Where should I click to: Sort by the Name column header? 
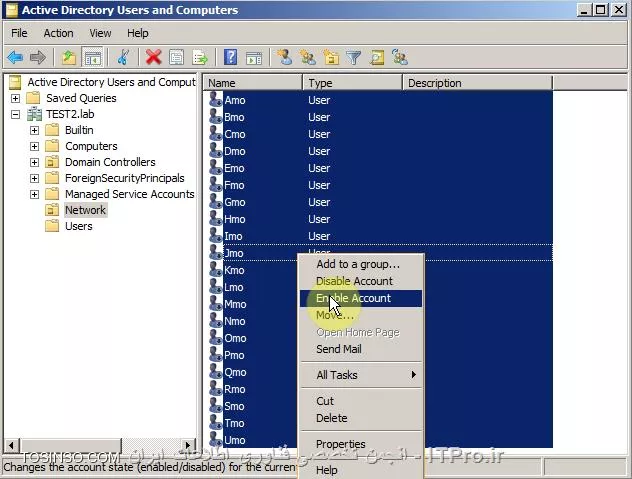pos(253,83)
